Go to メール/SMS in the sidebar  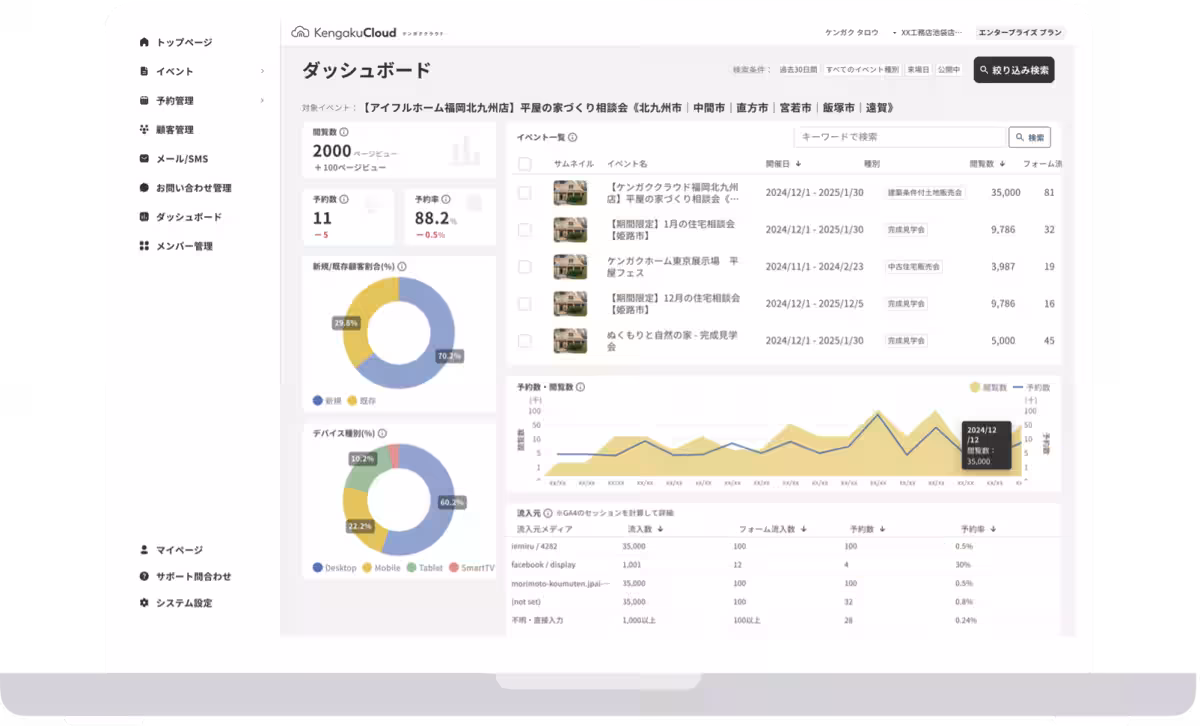click(181, 159)
